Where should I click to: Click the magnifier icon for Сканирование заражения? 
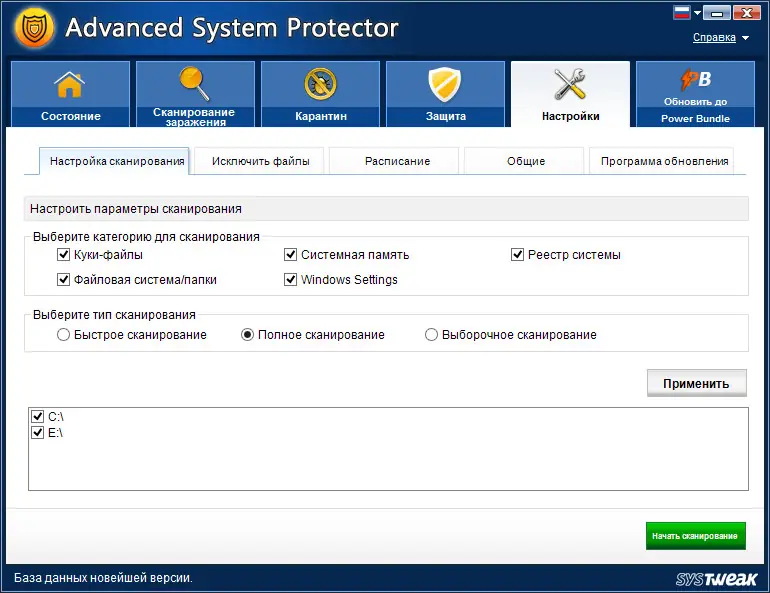[194, 83]
